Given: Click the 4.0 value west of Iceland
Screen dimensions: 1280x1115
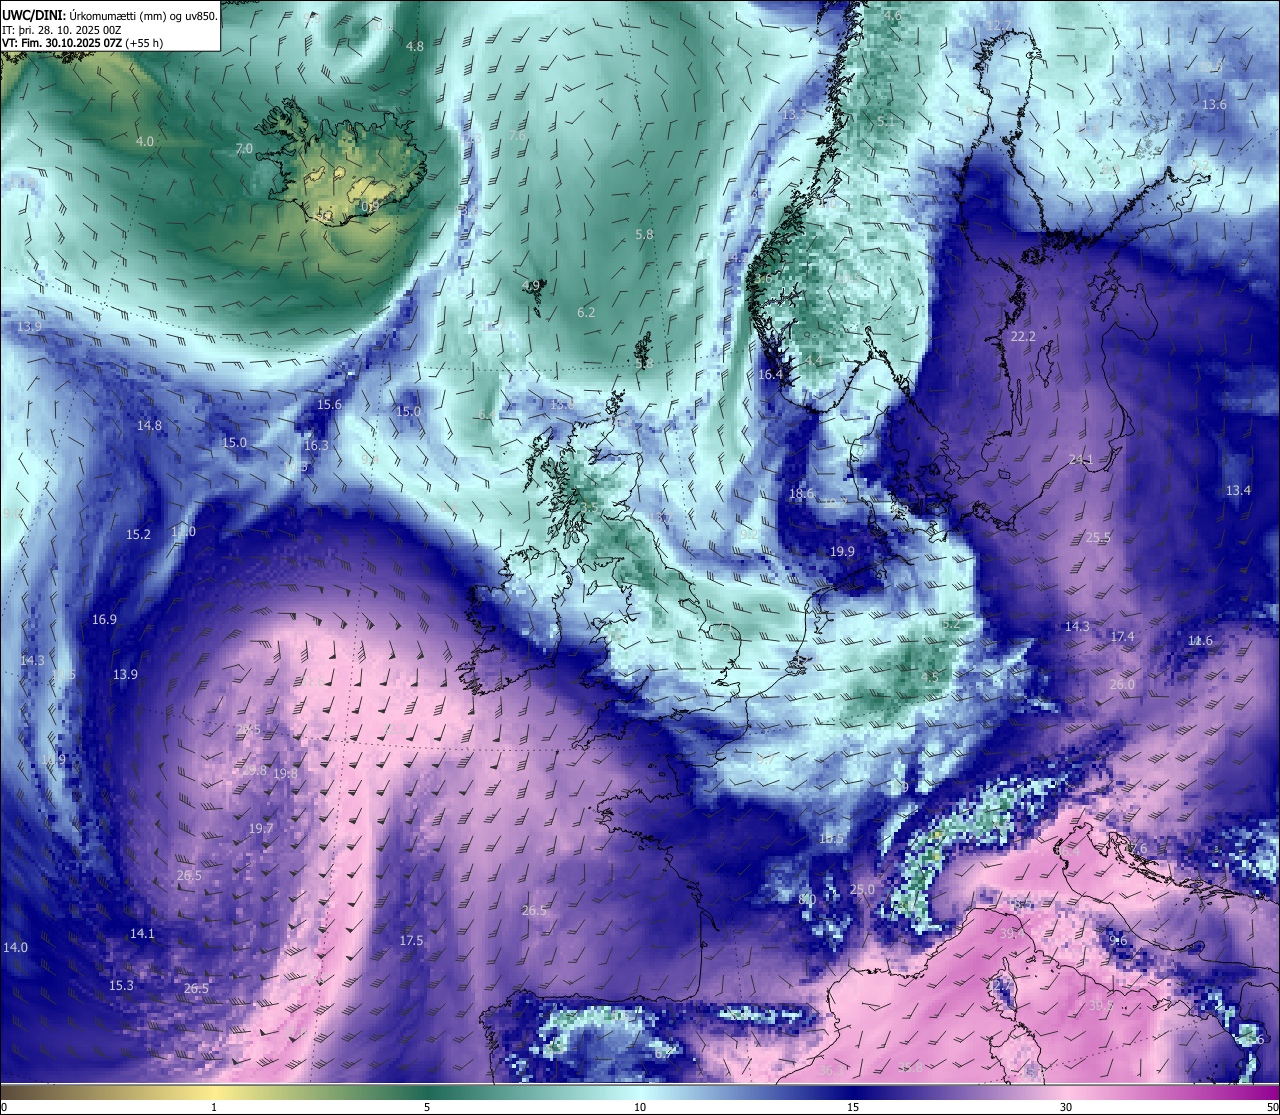Looking at the screenshot, I should click(145, 141).
